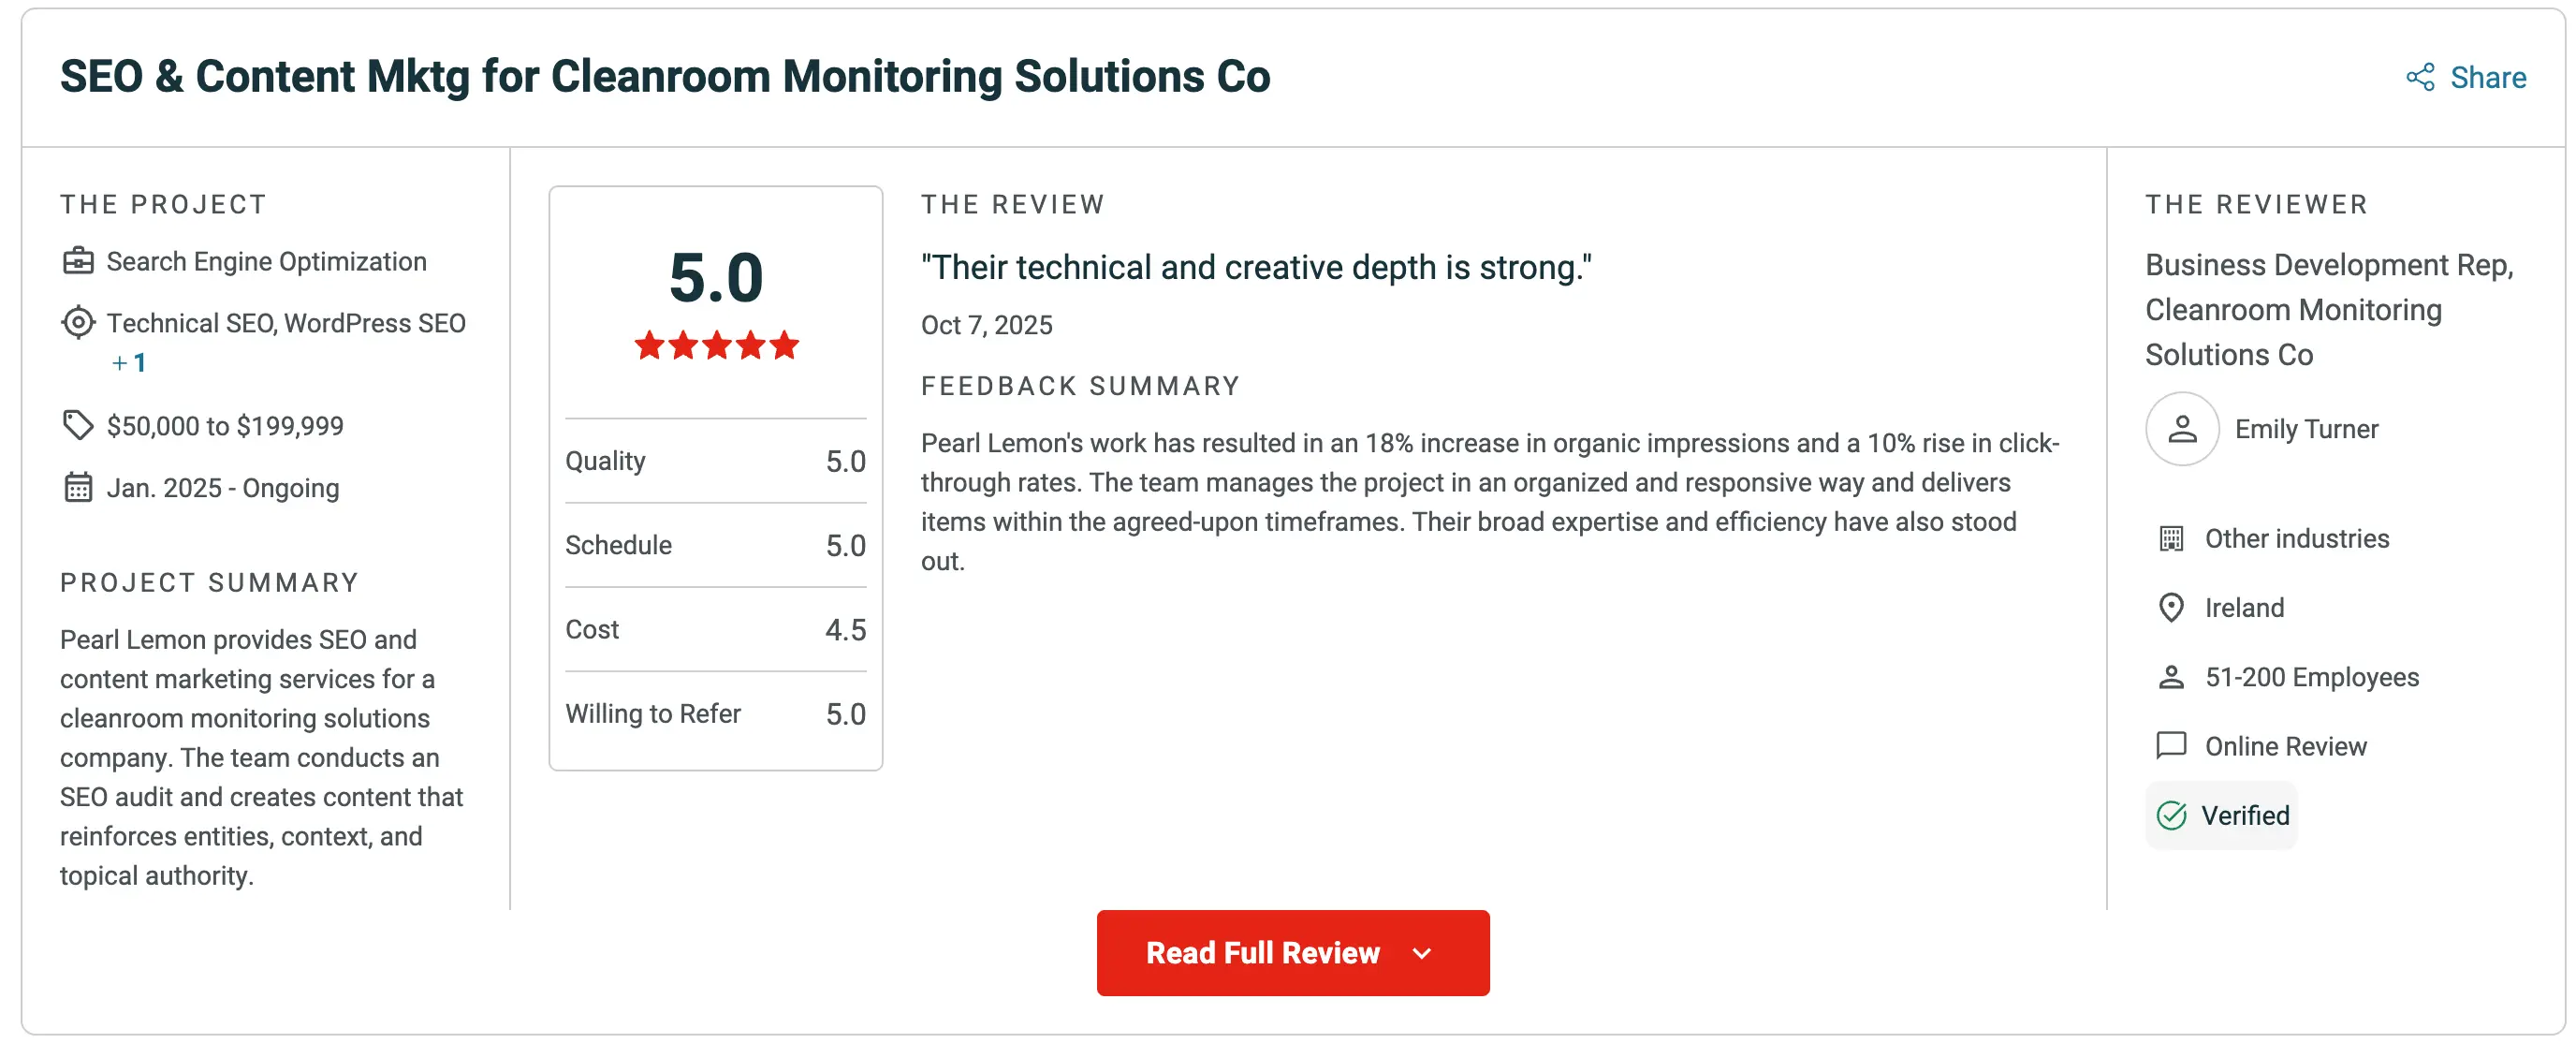
Task: Select the Cost 4.5 rating row
Action: 715,630
